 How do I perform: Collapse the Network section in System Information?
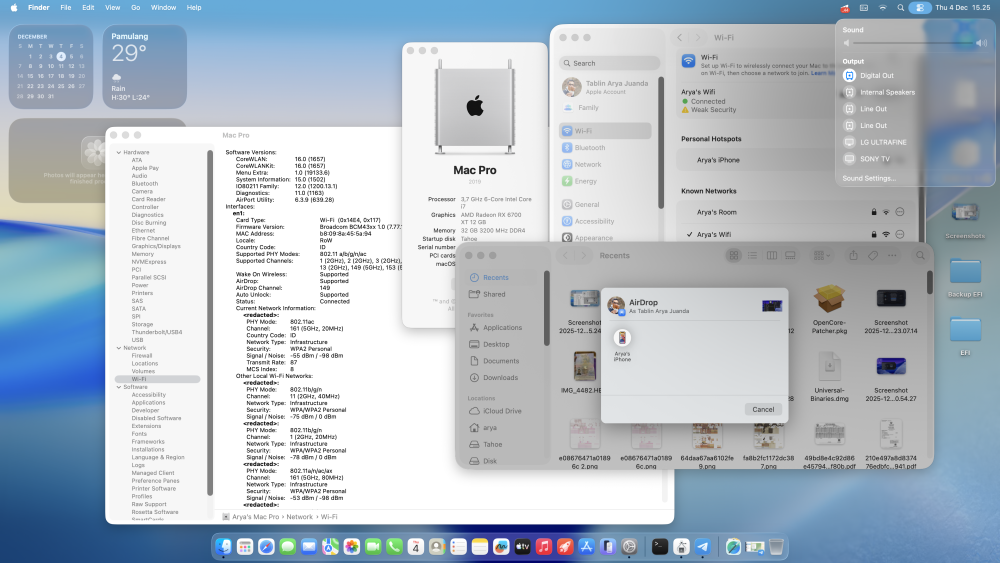click(119, 348)
